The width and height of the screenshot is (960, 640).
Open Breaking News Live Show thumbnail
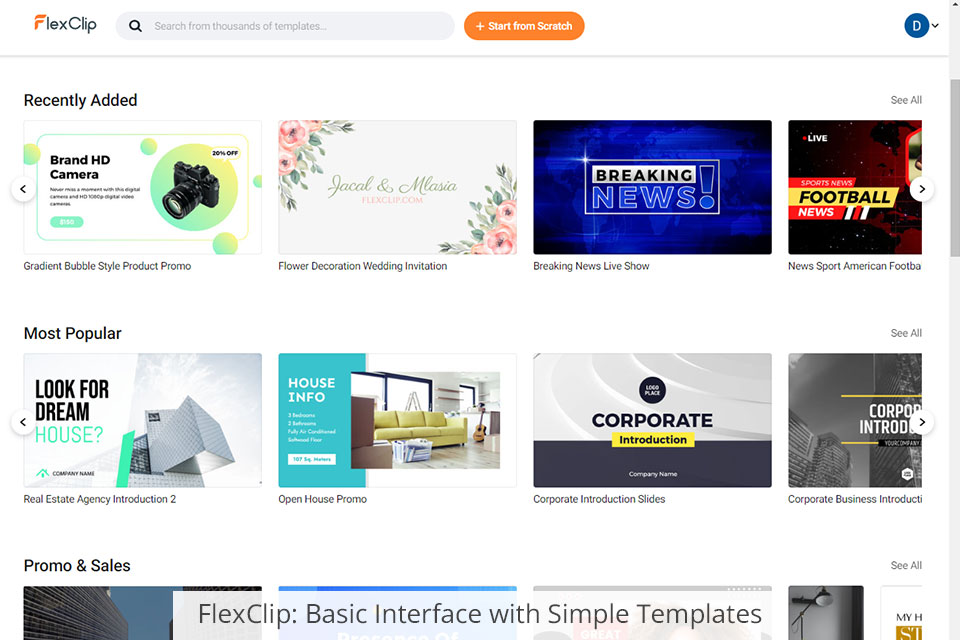[x=652, y=187]
